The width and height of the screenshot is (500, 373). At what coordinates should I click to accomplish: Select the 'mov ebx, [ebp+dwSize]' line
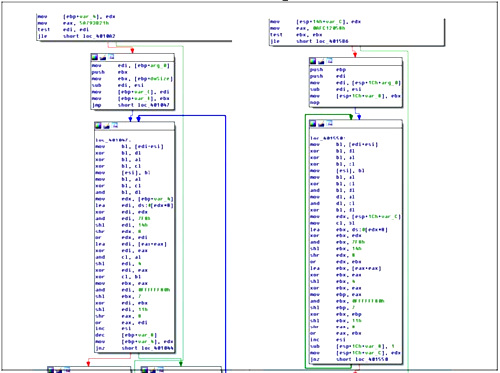tap(132, 79)
